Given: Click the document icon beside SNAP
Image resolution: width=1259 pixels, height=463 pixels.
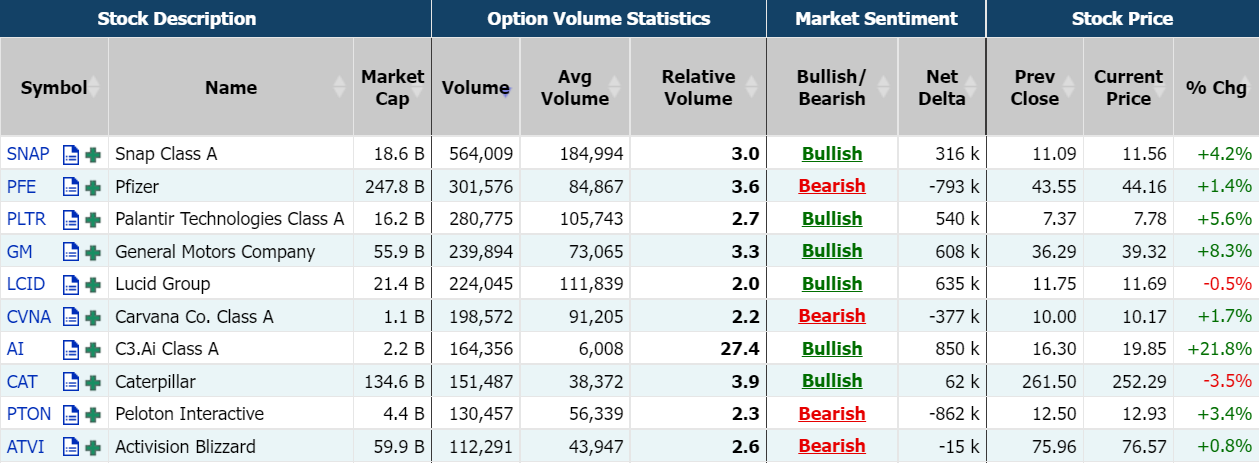Looking at the screenshot, I should tap(71, 154).
